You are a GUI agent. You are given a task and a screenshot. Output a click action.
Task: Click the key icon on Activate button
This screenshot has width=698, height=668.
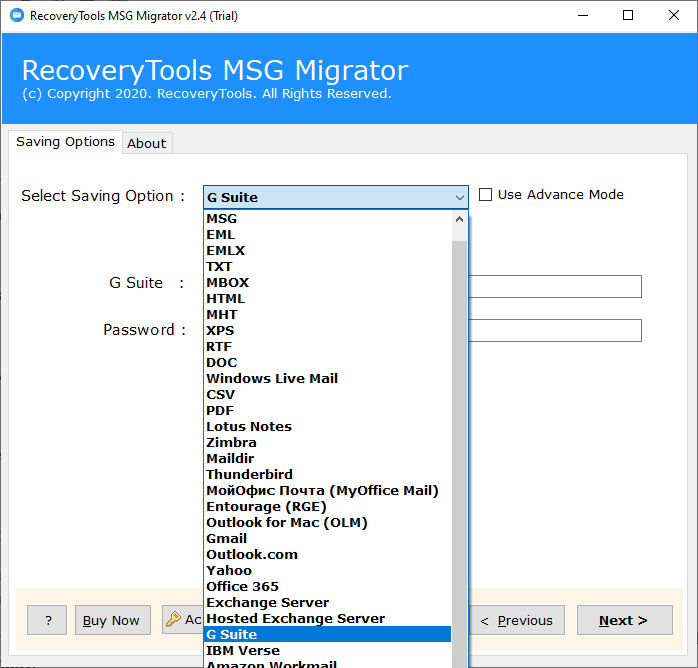coord(173,619)
